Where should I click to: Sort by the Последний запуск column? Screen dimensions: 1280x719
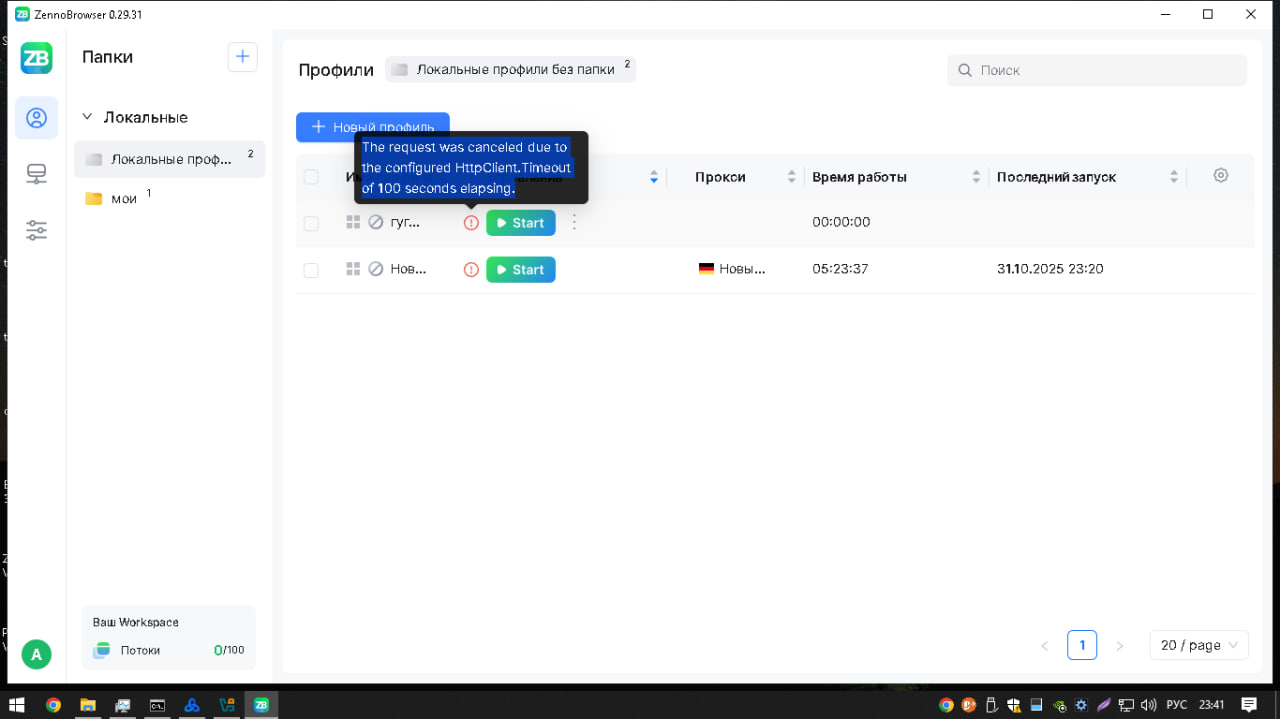point(1174,177)
